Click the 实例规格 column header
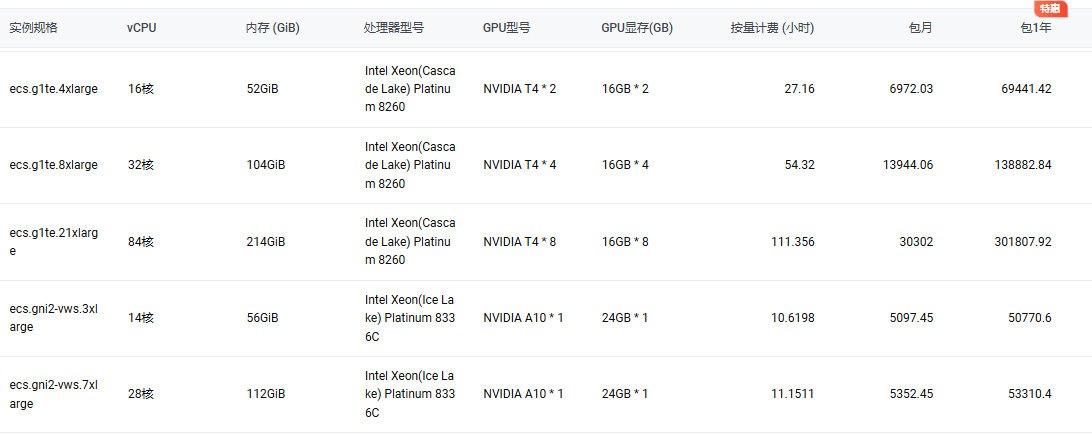Viewport: 1092px width, 435px height. coord(33,28)
